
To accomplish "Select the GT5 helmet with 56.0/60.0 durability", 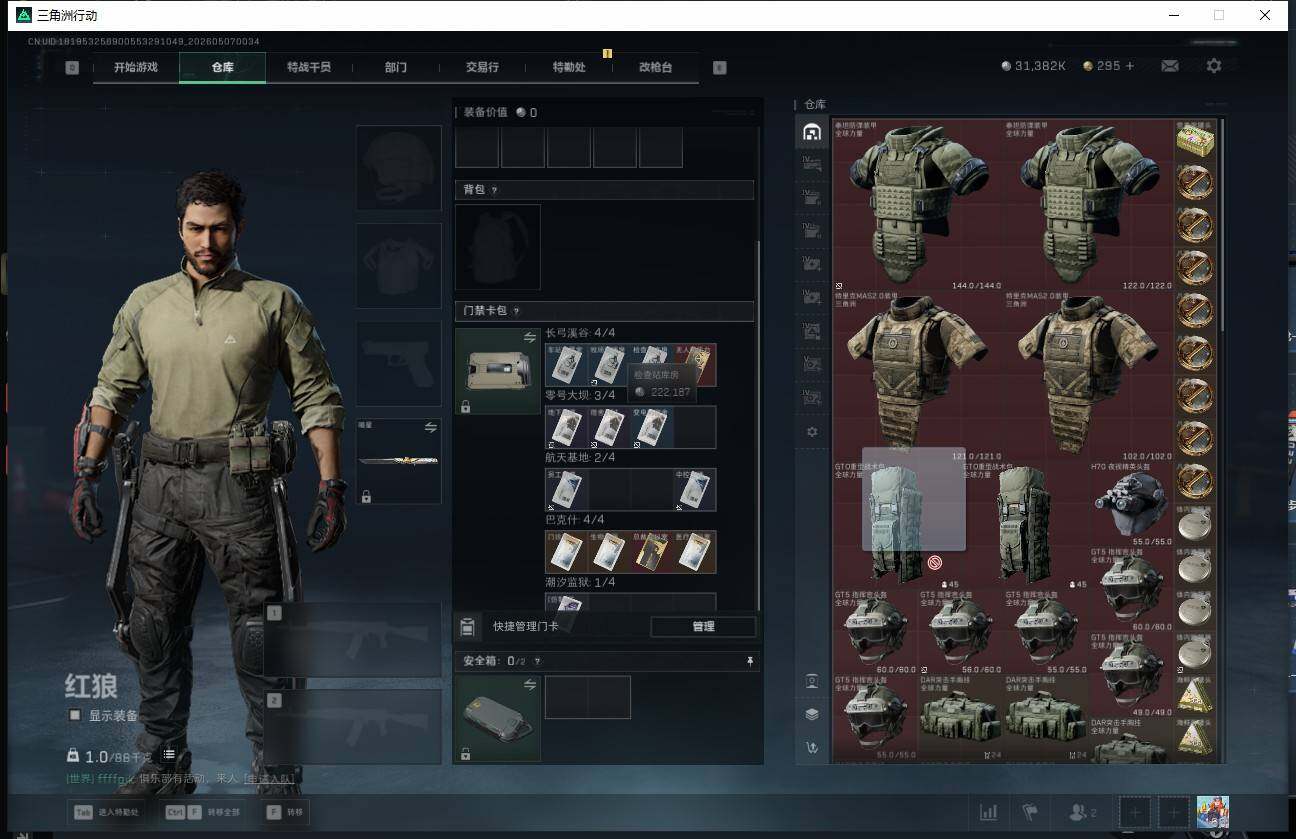I will [960, 632].
